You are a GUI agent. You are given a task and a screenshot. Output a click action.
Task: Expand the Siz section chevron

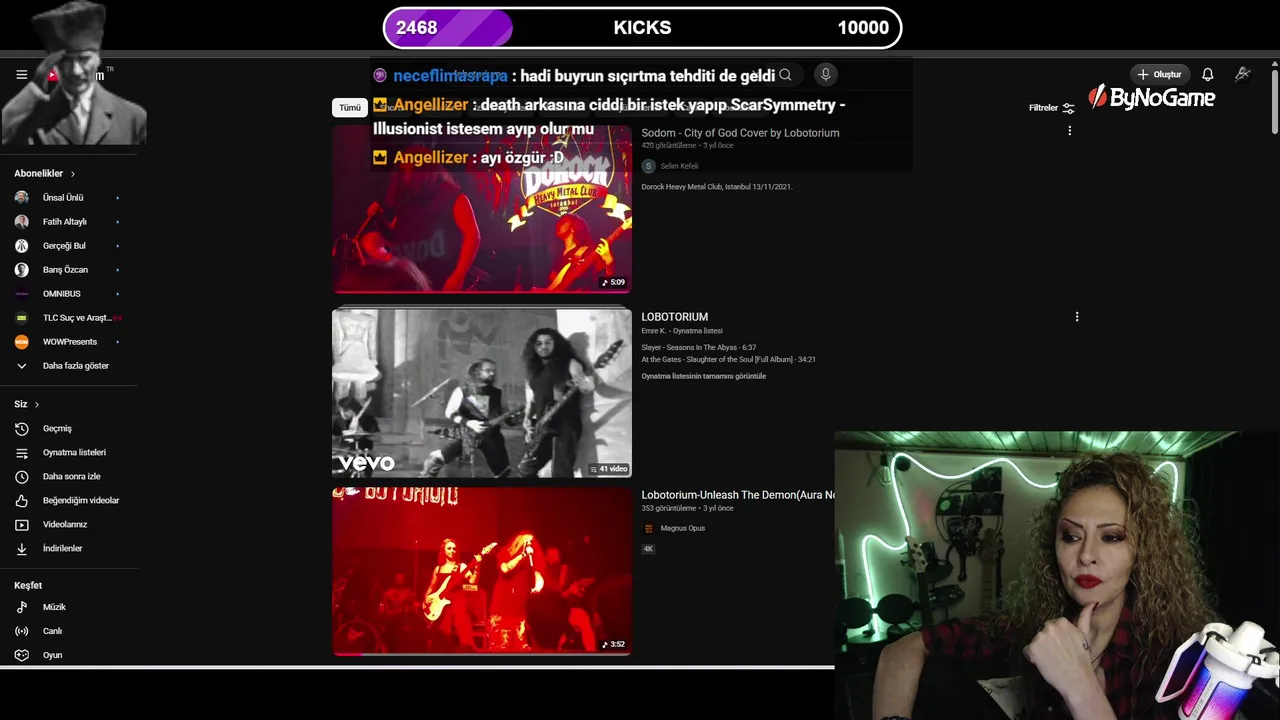[x=36, y=405]
